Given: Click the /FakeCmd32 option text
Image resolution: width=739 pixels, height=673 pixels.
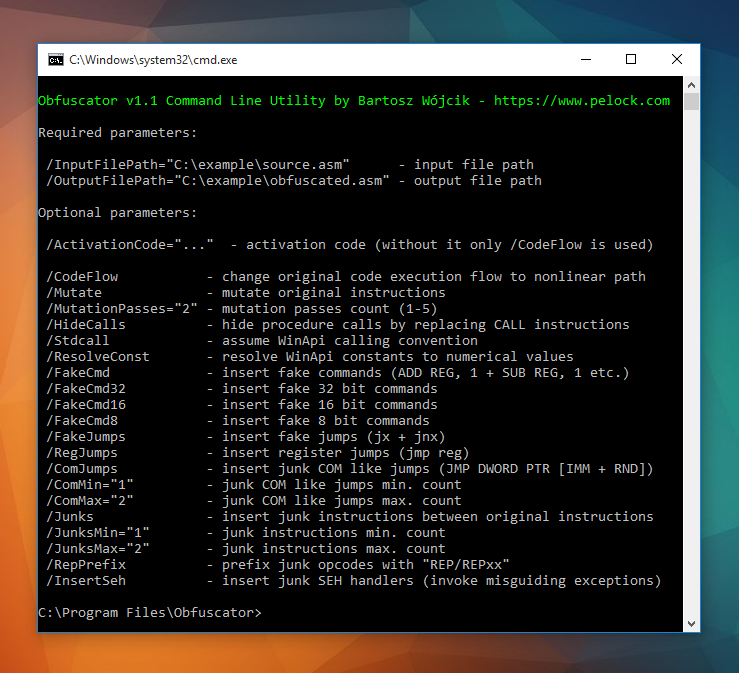Looking at the screenshot, I should pos(86,389).
